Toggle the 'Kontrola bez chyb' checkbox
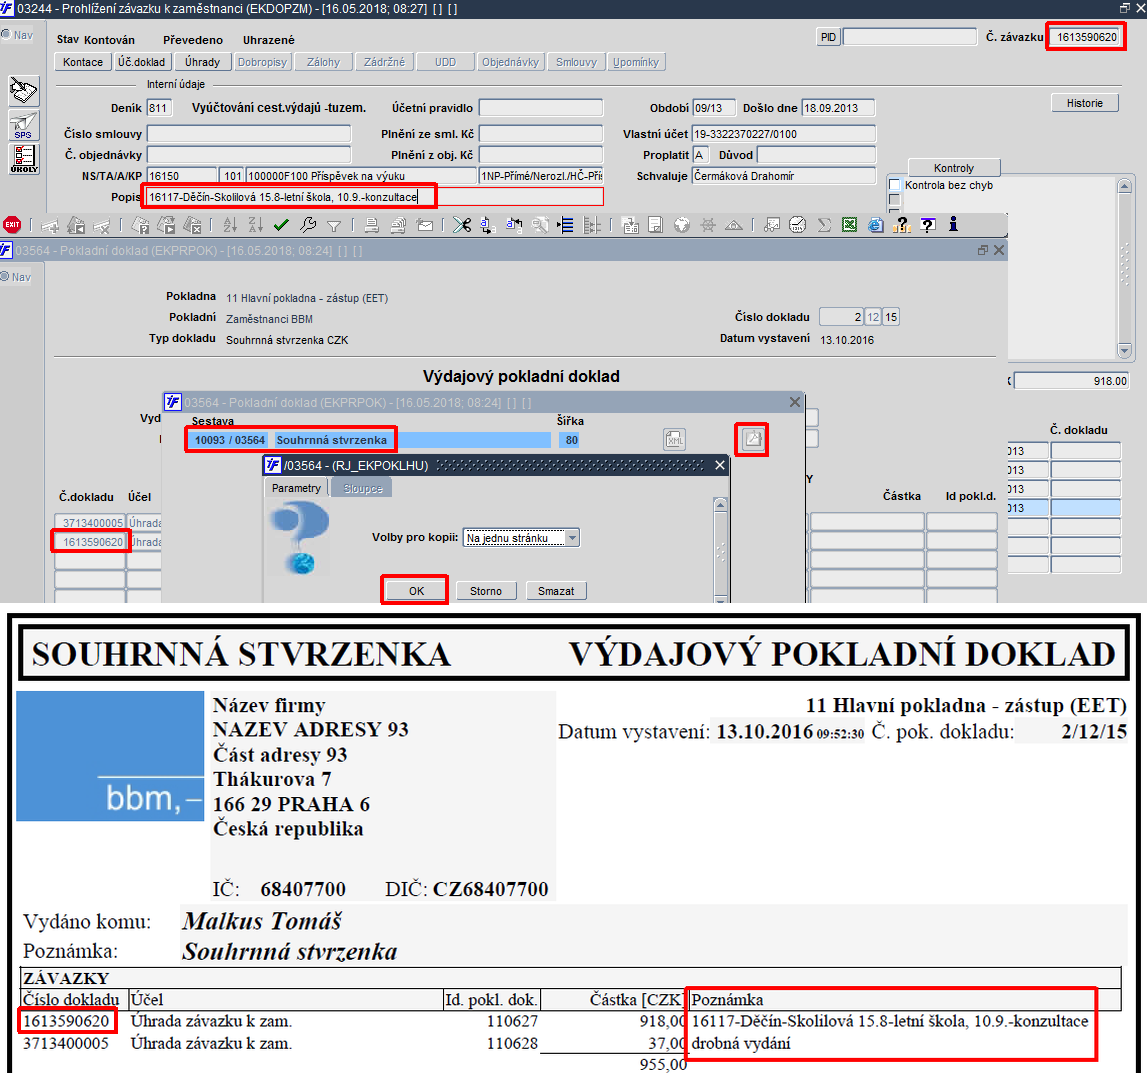The height and width of the screenshot is (1073, 1147). (x=894, y=185)
